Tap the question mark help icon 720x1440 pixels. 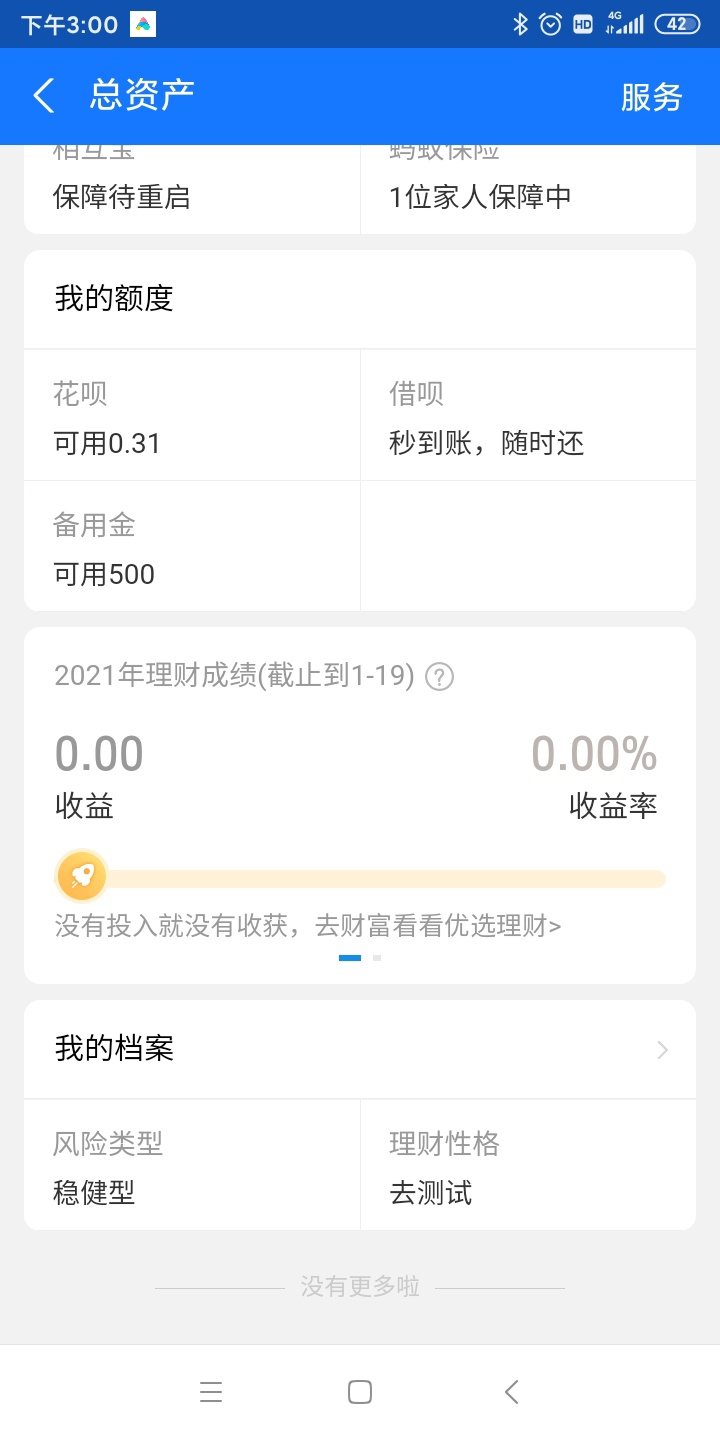click(439, 677)
